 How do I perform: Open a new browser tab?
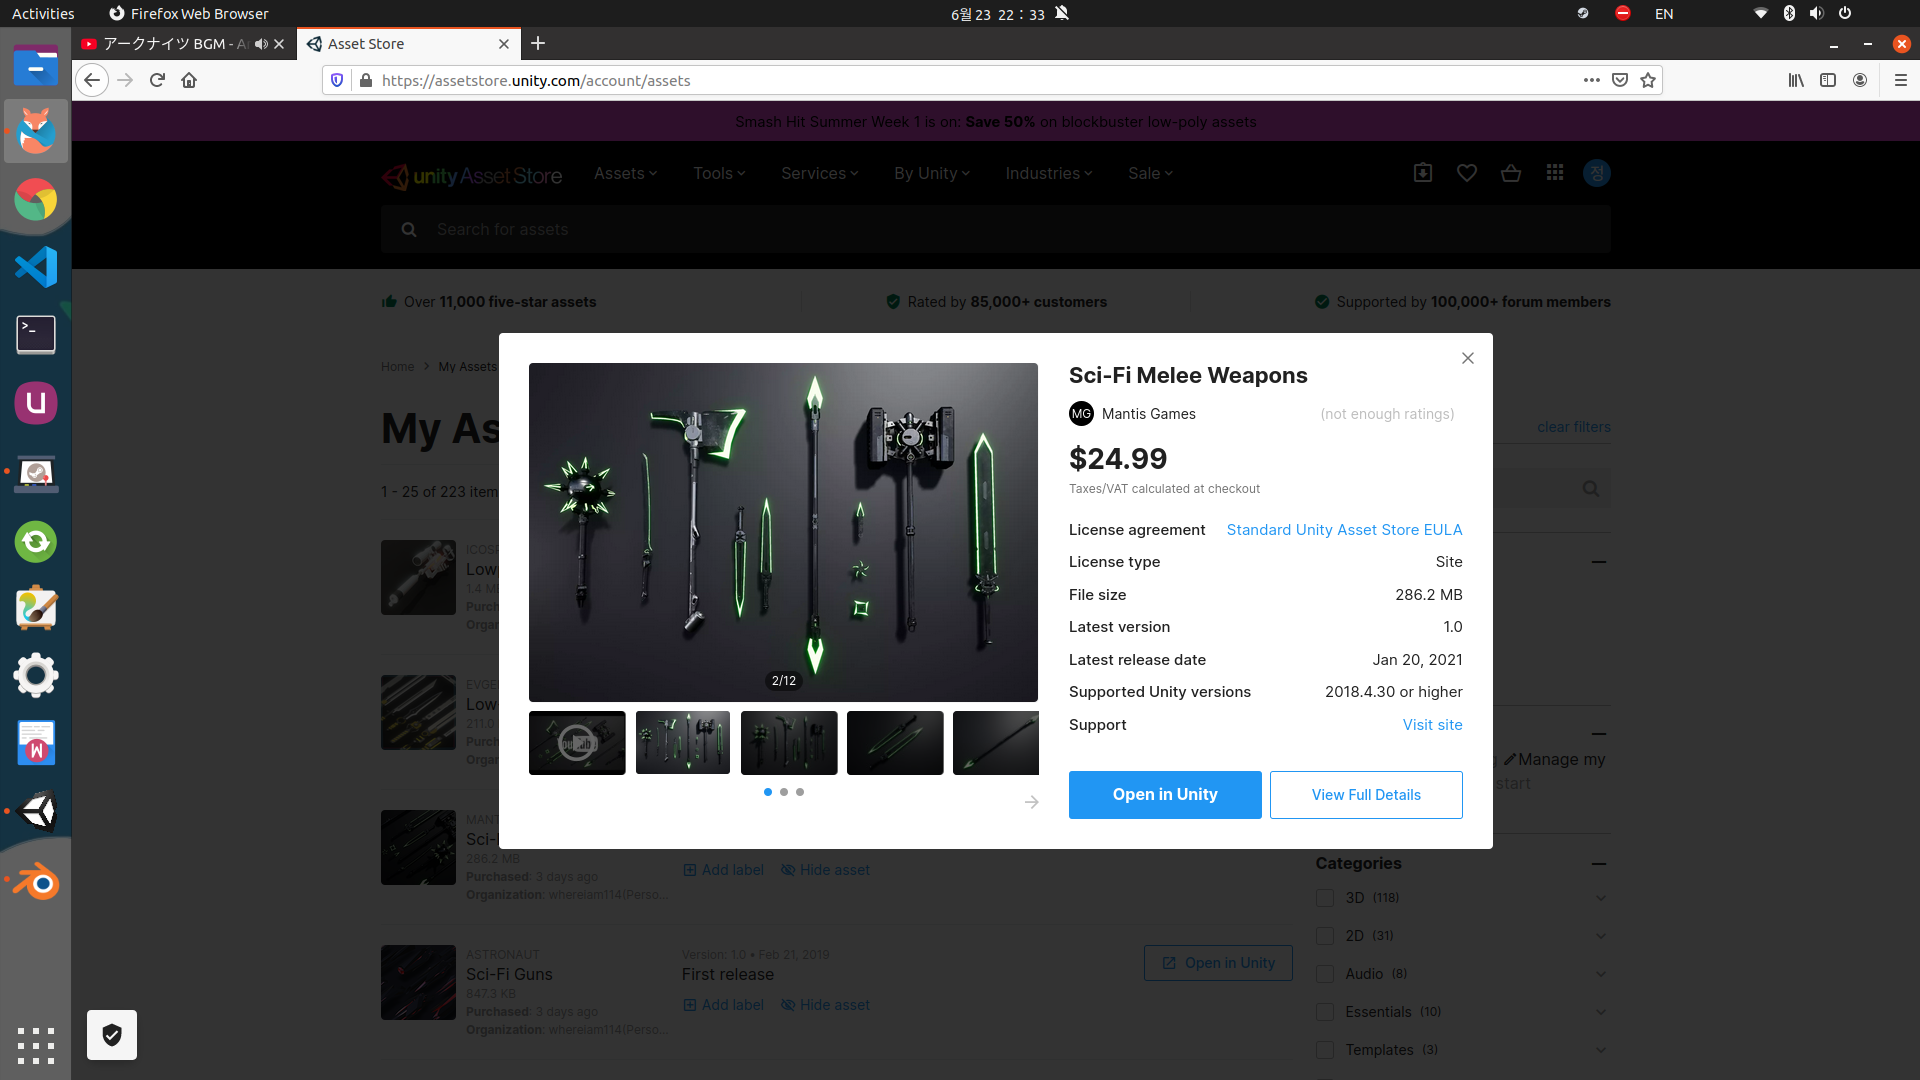point(538,43)
